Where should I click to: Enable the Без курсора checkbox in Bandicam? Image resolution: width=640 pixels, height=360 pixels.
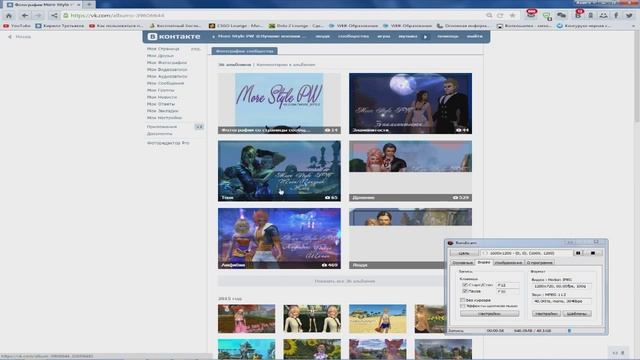click(462, 300)
